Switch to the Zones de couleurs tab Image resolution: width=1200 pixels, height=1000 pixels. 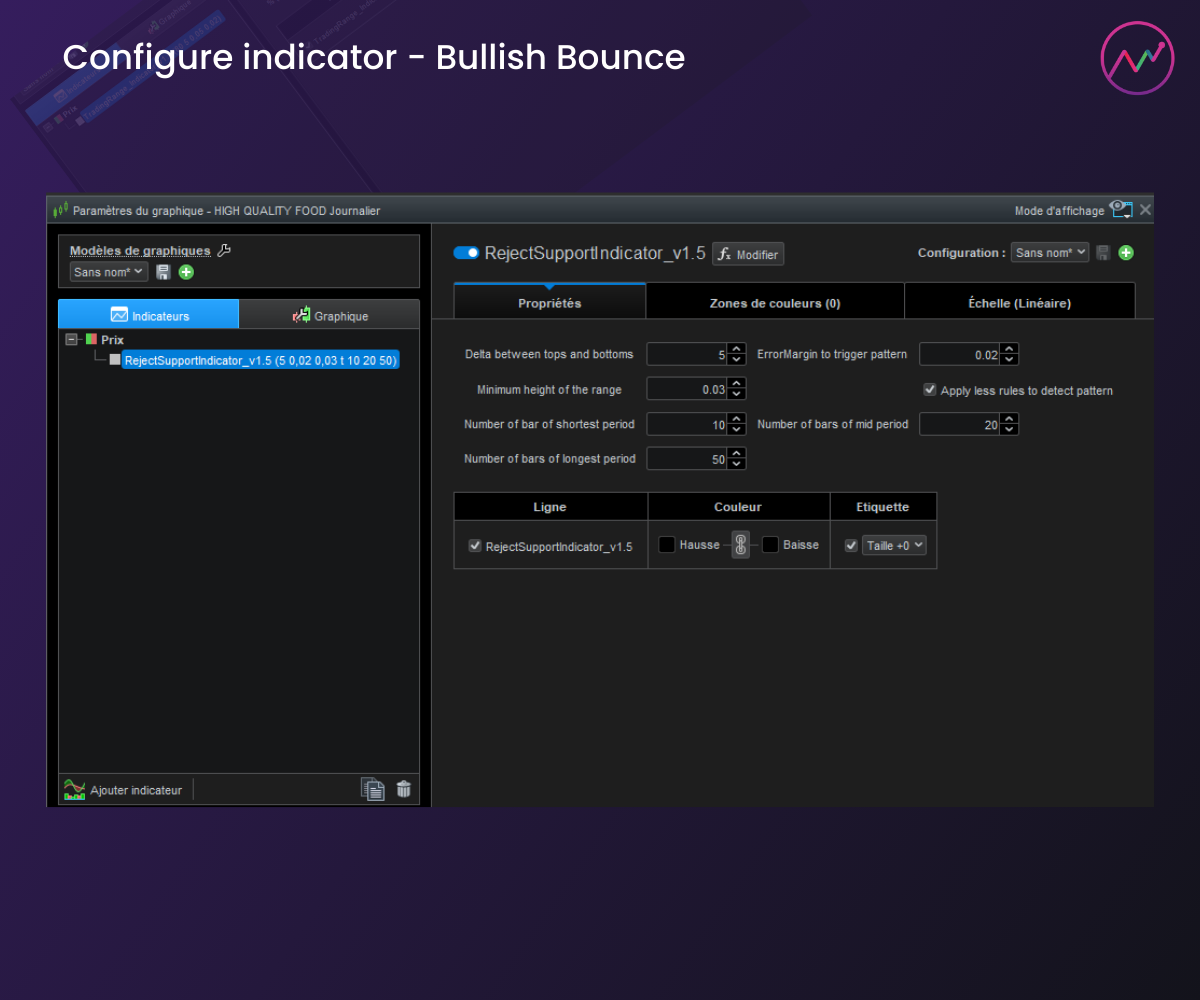point(774,303)
